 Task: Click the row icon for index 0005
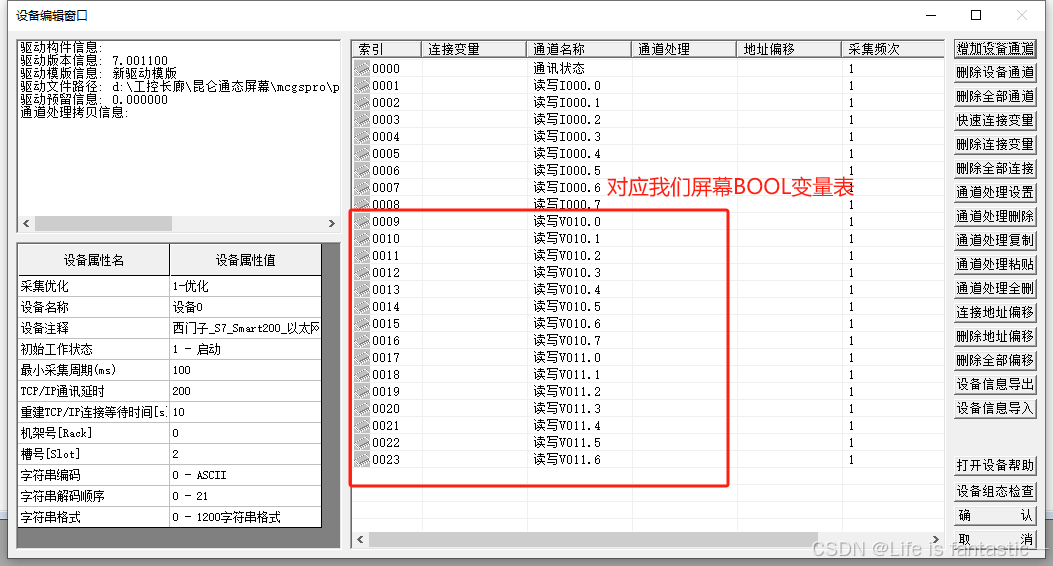tap(362, 153)
